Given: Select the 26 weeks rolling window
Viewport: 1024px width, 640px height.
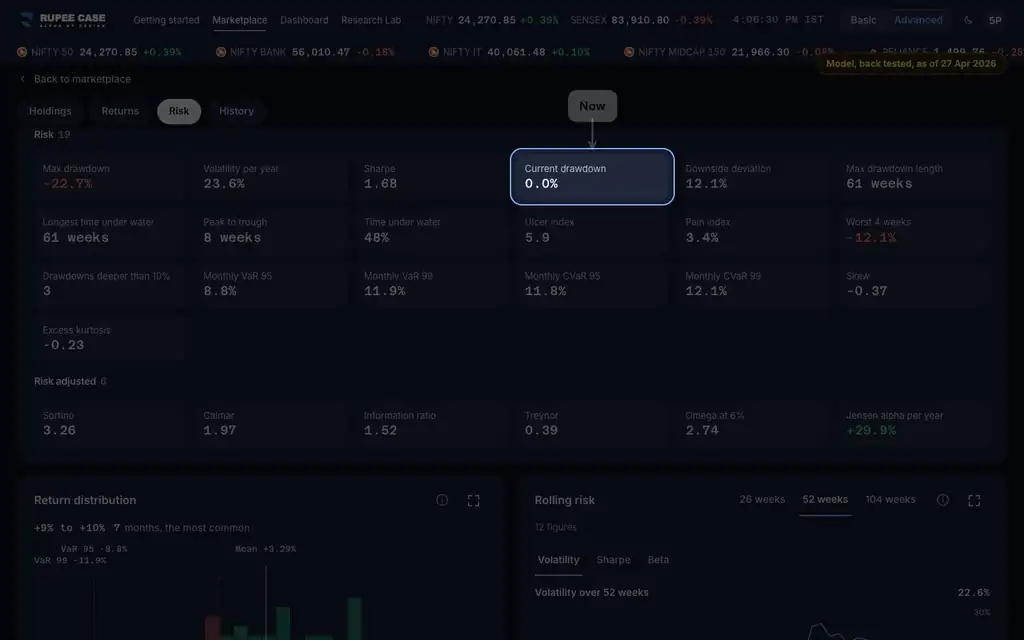Looking at the screenshot, I should click(x=762, y=500).
